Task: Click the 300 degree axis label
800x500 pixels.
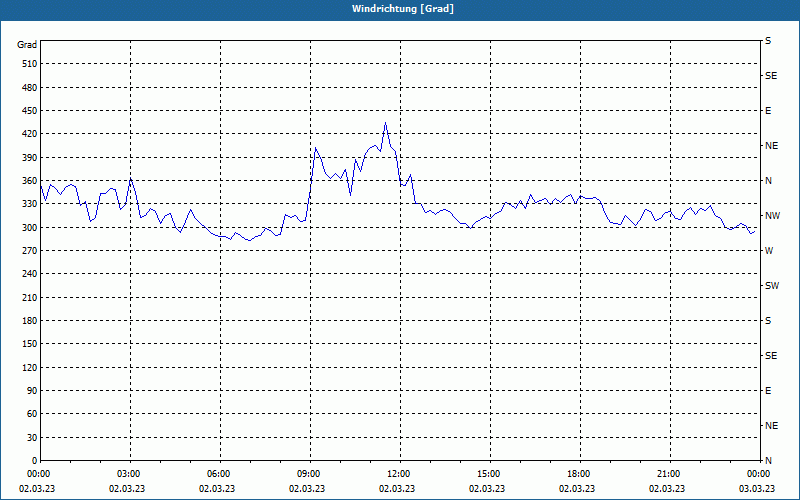Action: tap(30, 228)
